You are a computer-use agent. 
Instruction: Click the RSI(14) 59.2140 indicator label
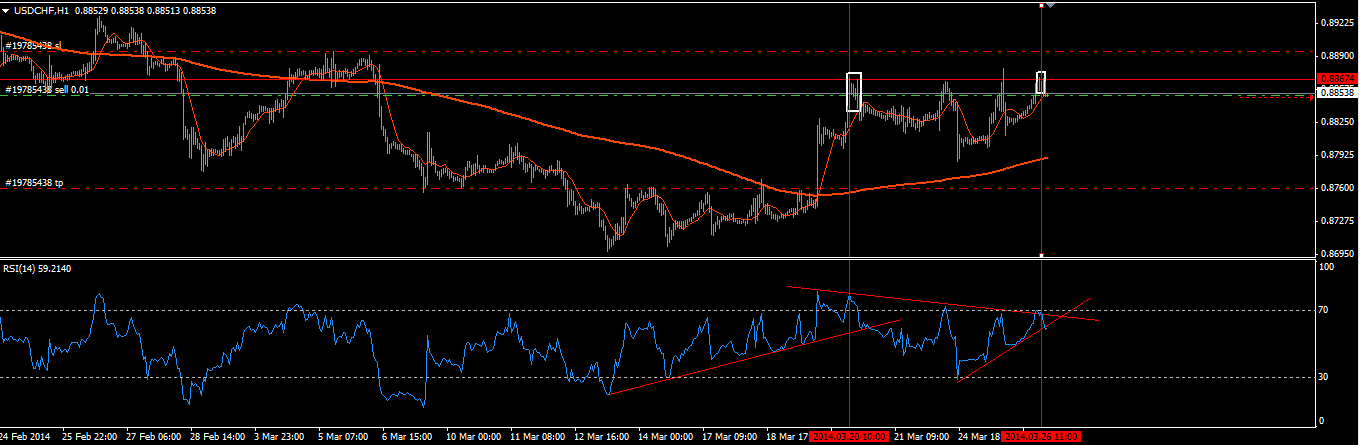(37, 268)
